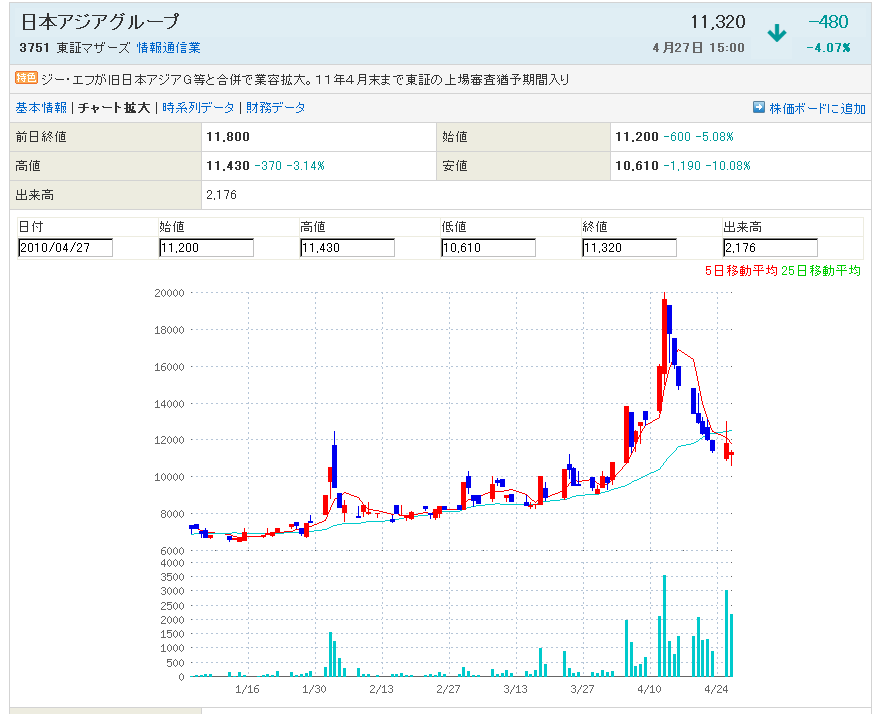Click the red 5日移動平均 legend label

[741, 270]
